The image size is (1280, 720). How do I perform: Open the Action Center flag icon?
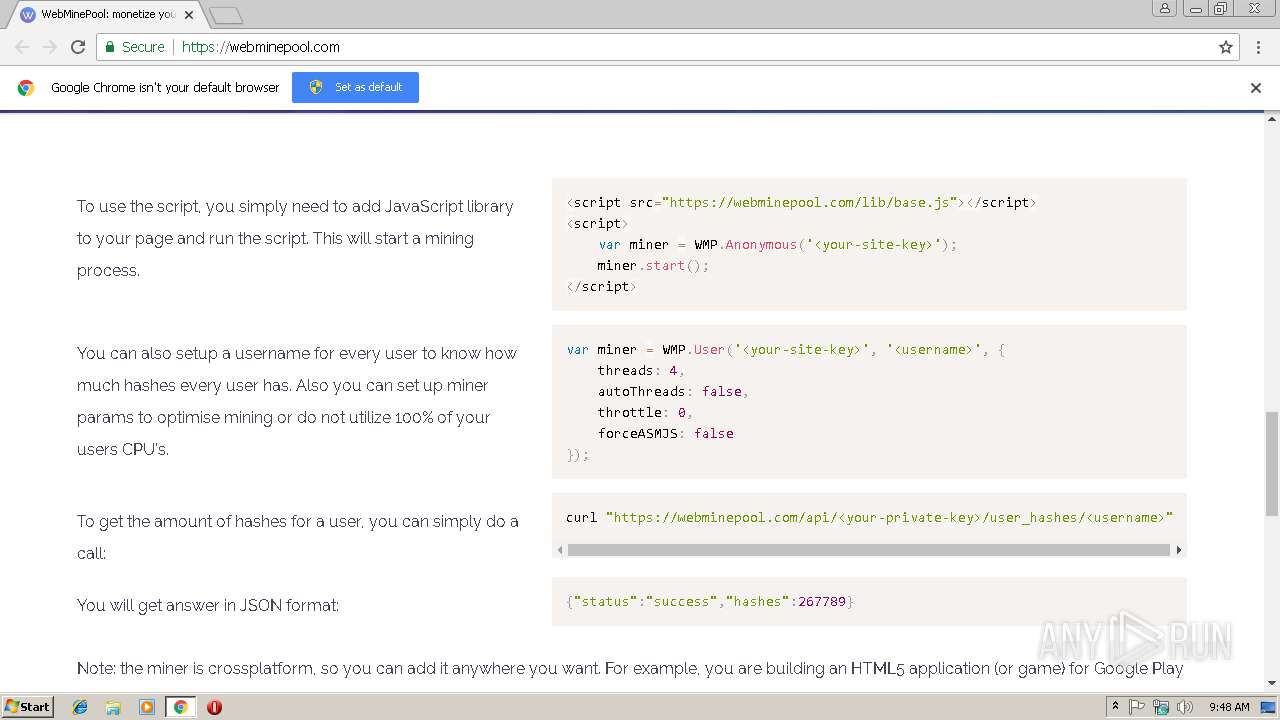pyautogui.click(x=1137, y=707)
